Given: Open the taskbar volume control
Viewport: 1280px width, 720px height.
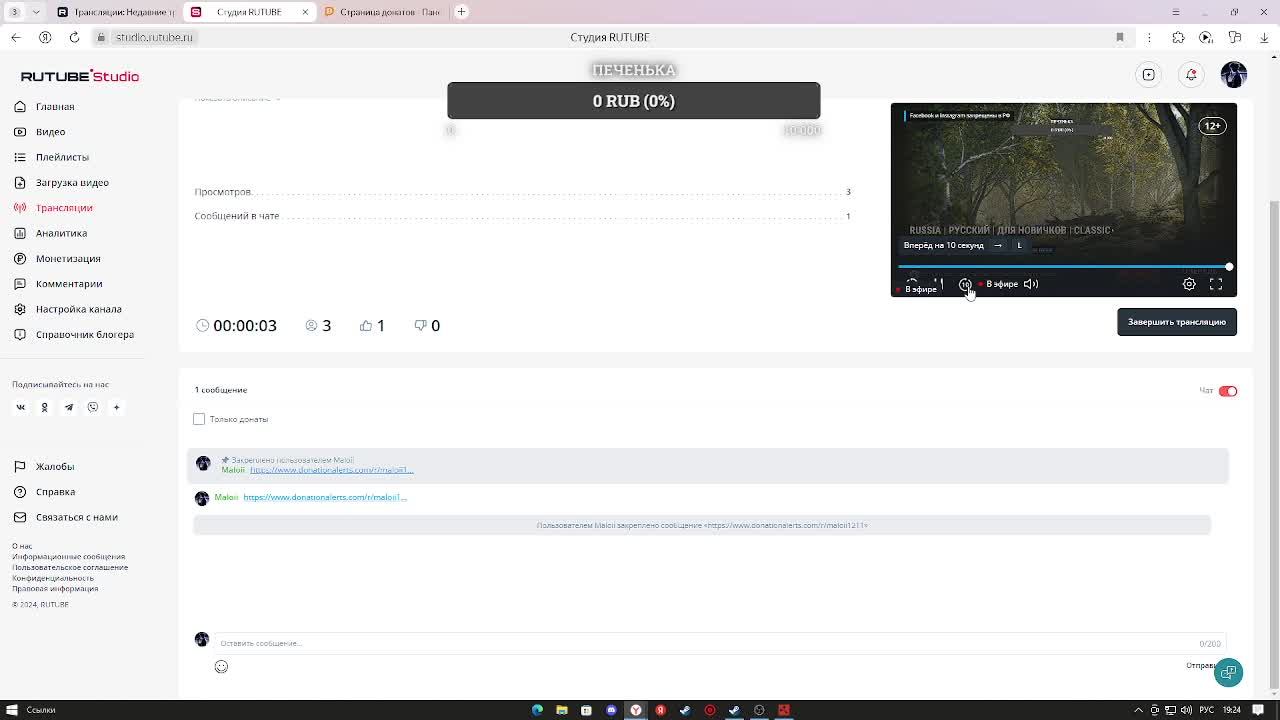Looking at the screenshot, I should [1185, 710].
